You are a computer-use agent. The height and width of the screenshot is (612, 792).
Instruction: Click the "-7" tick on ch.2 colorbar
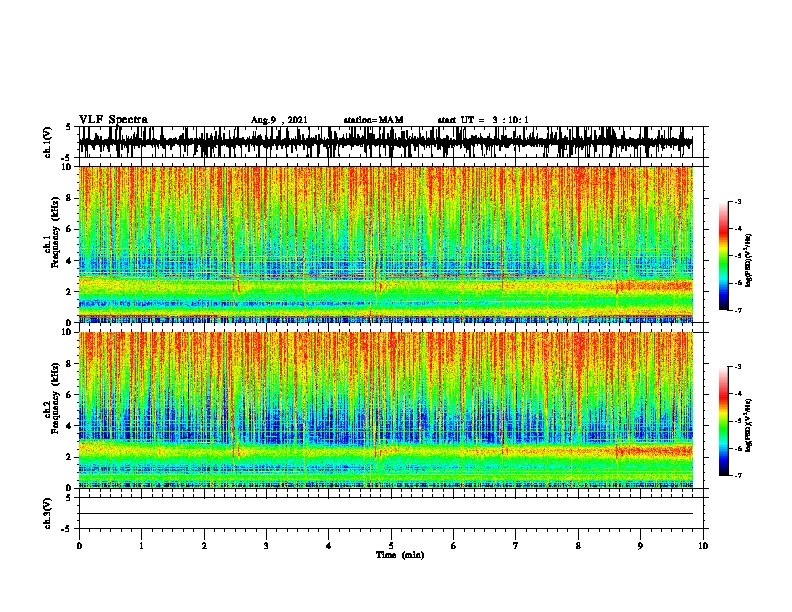pyautogui.click(x=738, y=476)
